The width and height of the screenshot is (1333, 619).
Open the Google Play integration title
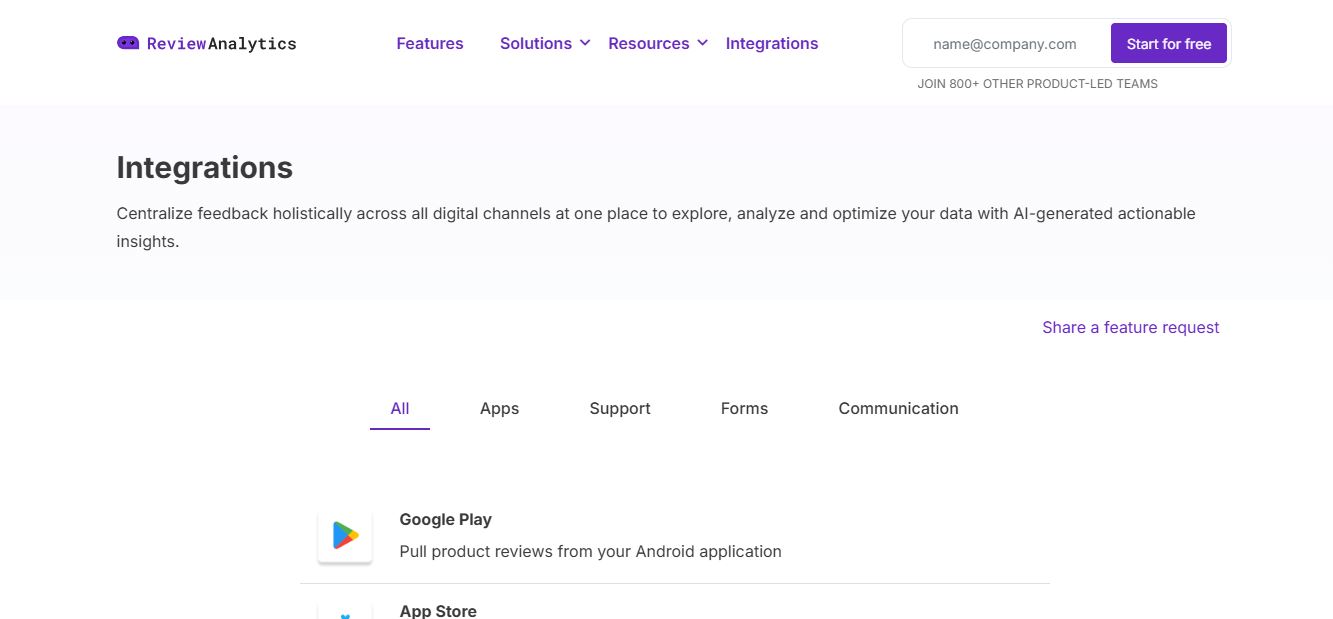(445, 519)
